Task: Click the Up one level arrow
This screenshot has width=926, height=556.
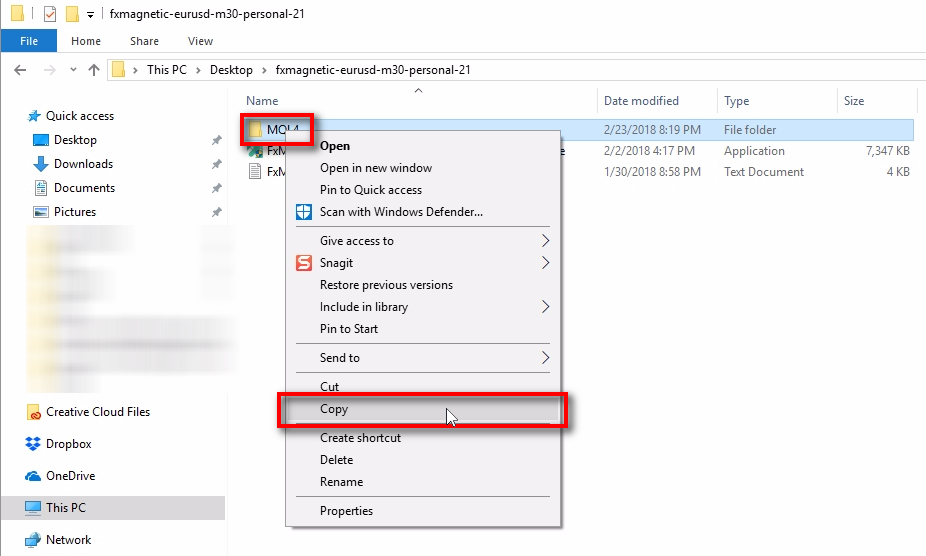Action: click(94, 70)
